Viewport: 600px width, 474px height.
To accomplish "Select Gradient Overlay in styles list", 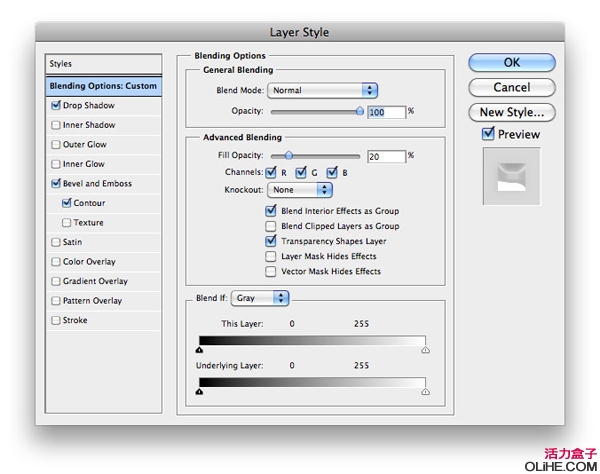I will (95, 281).
